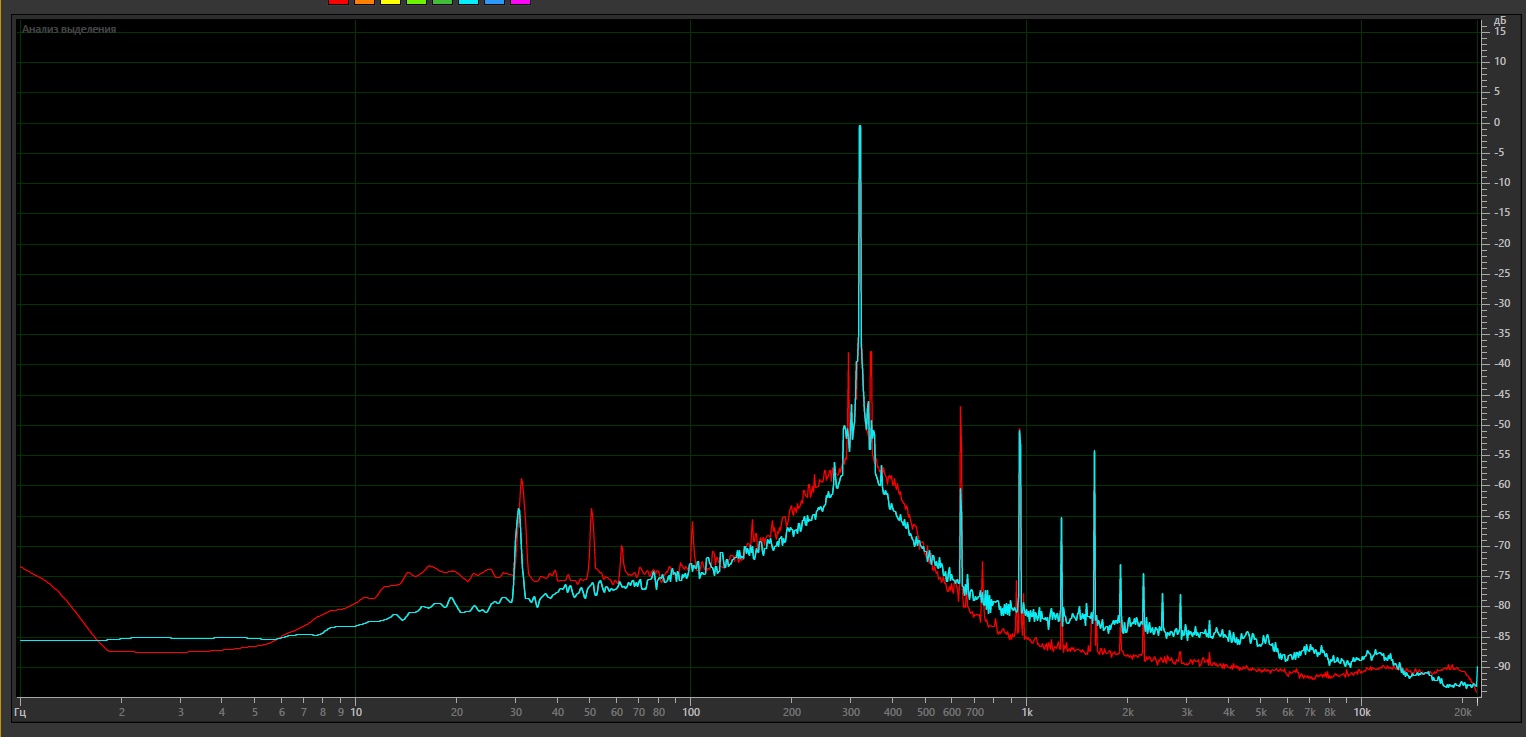Click the 'Гц' frequency unit label
Viewport: 1526px width, 737px height.
[x=20, y=713]
